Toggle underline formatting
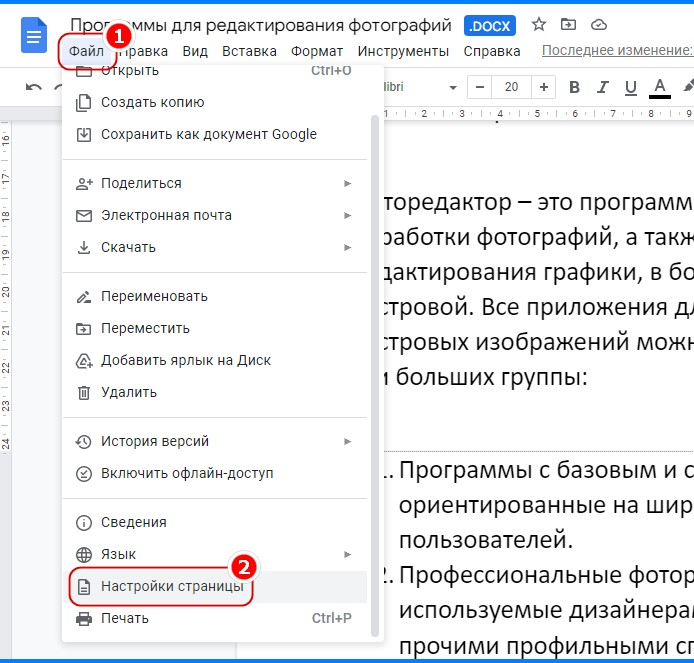The image size is (694, 663). click(x=630, y=87)
